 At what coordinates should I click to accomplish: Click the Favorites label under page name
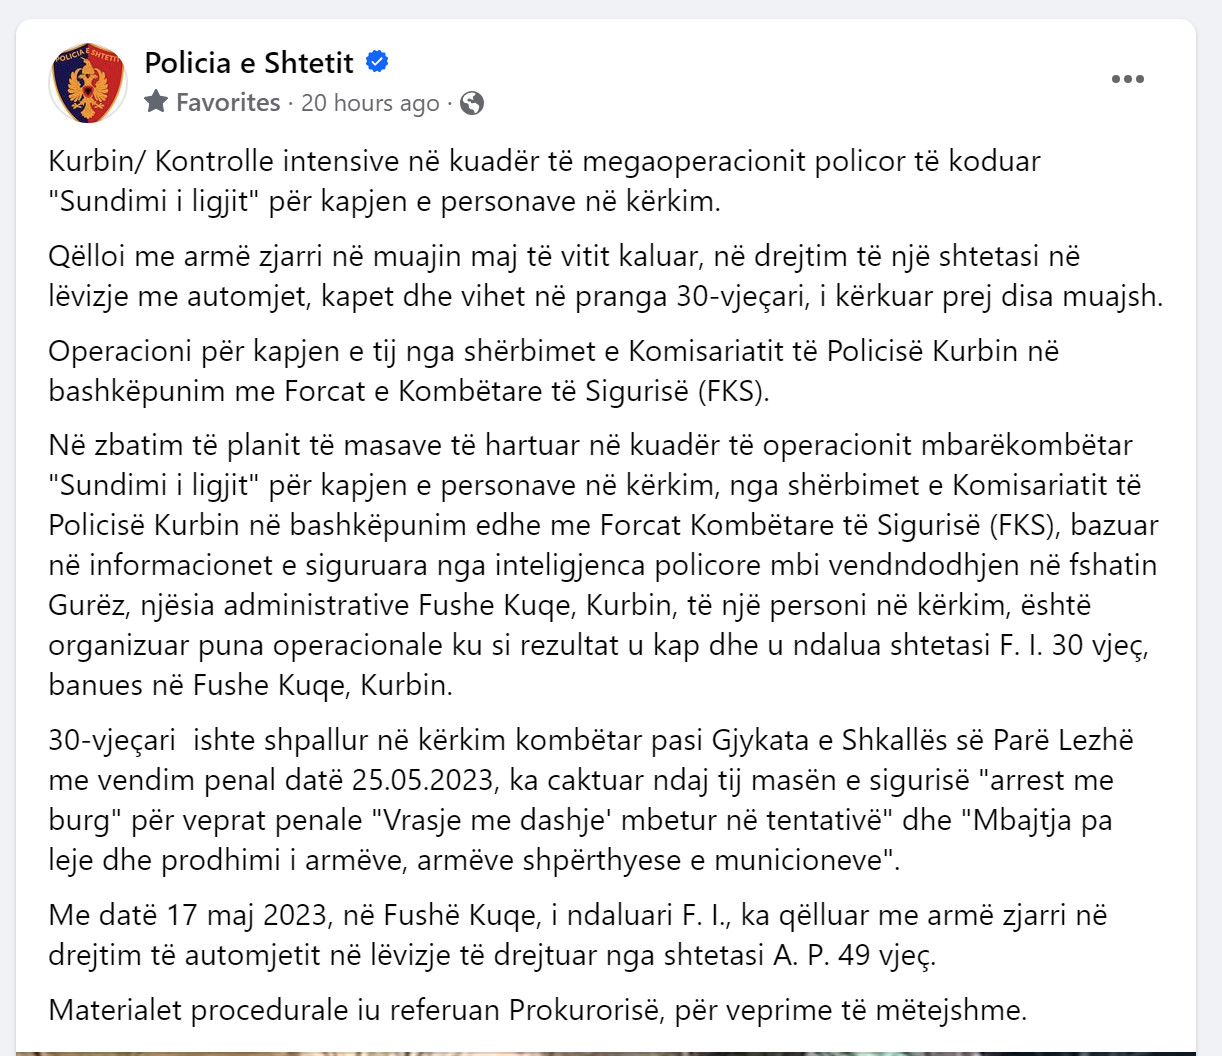coord(228,102)
